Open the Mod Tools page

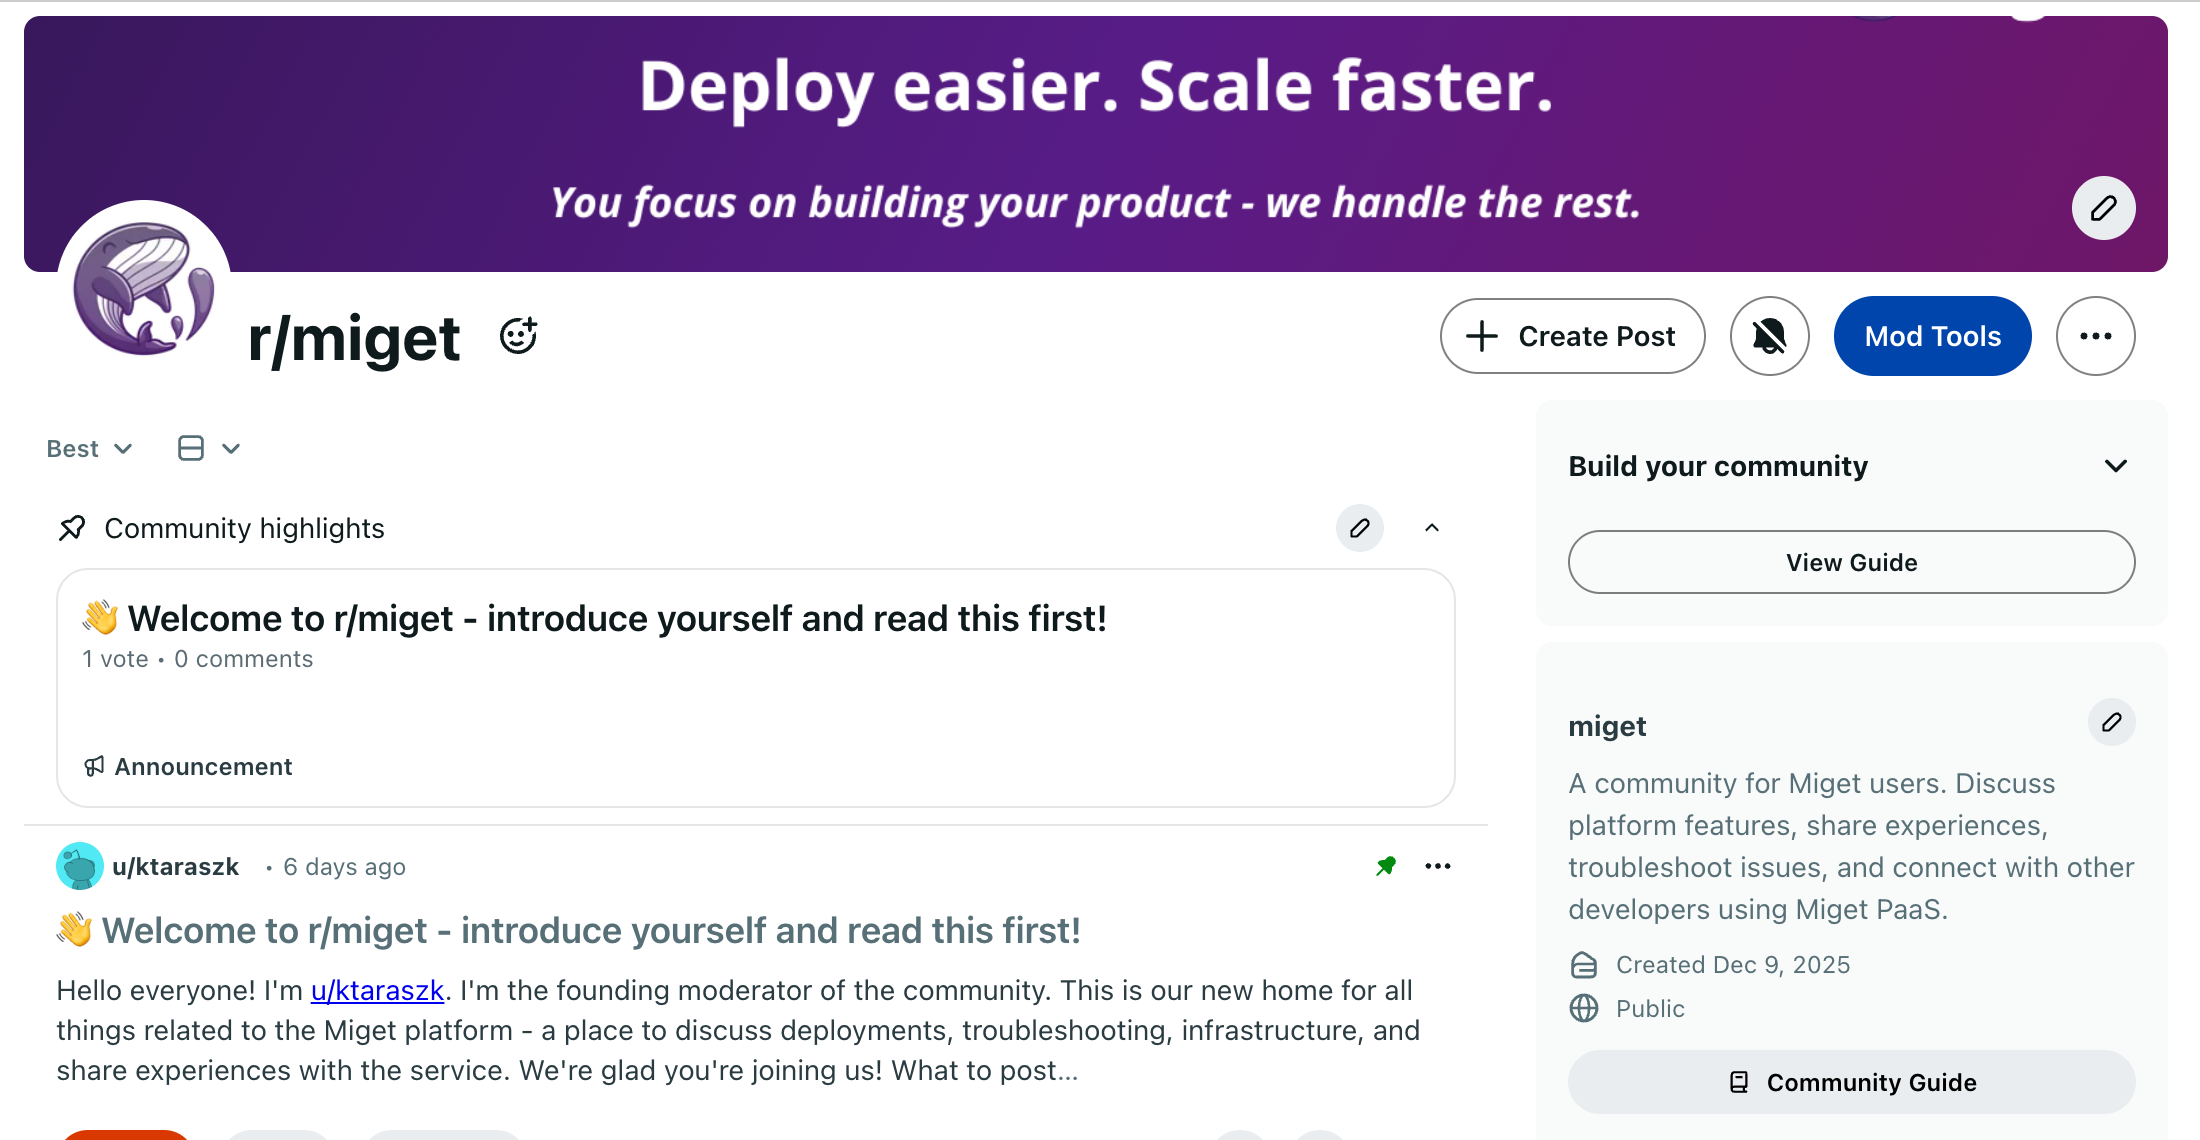pos(1932,336)
